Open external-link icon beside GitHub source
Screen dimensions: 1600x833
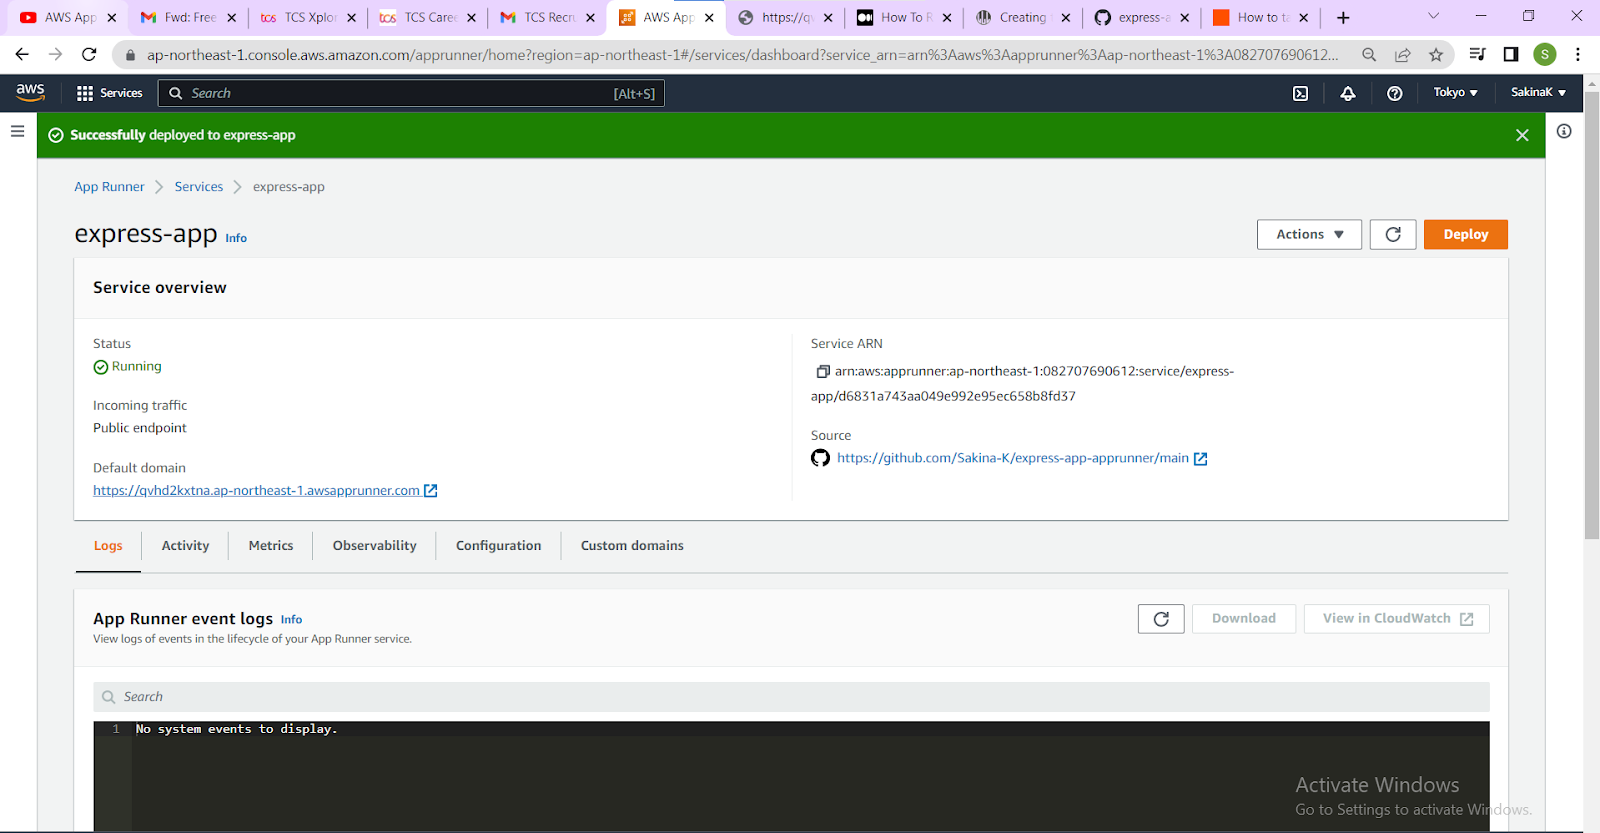pyautogui.click(x=1201, y=458)
